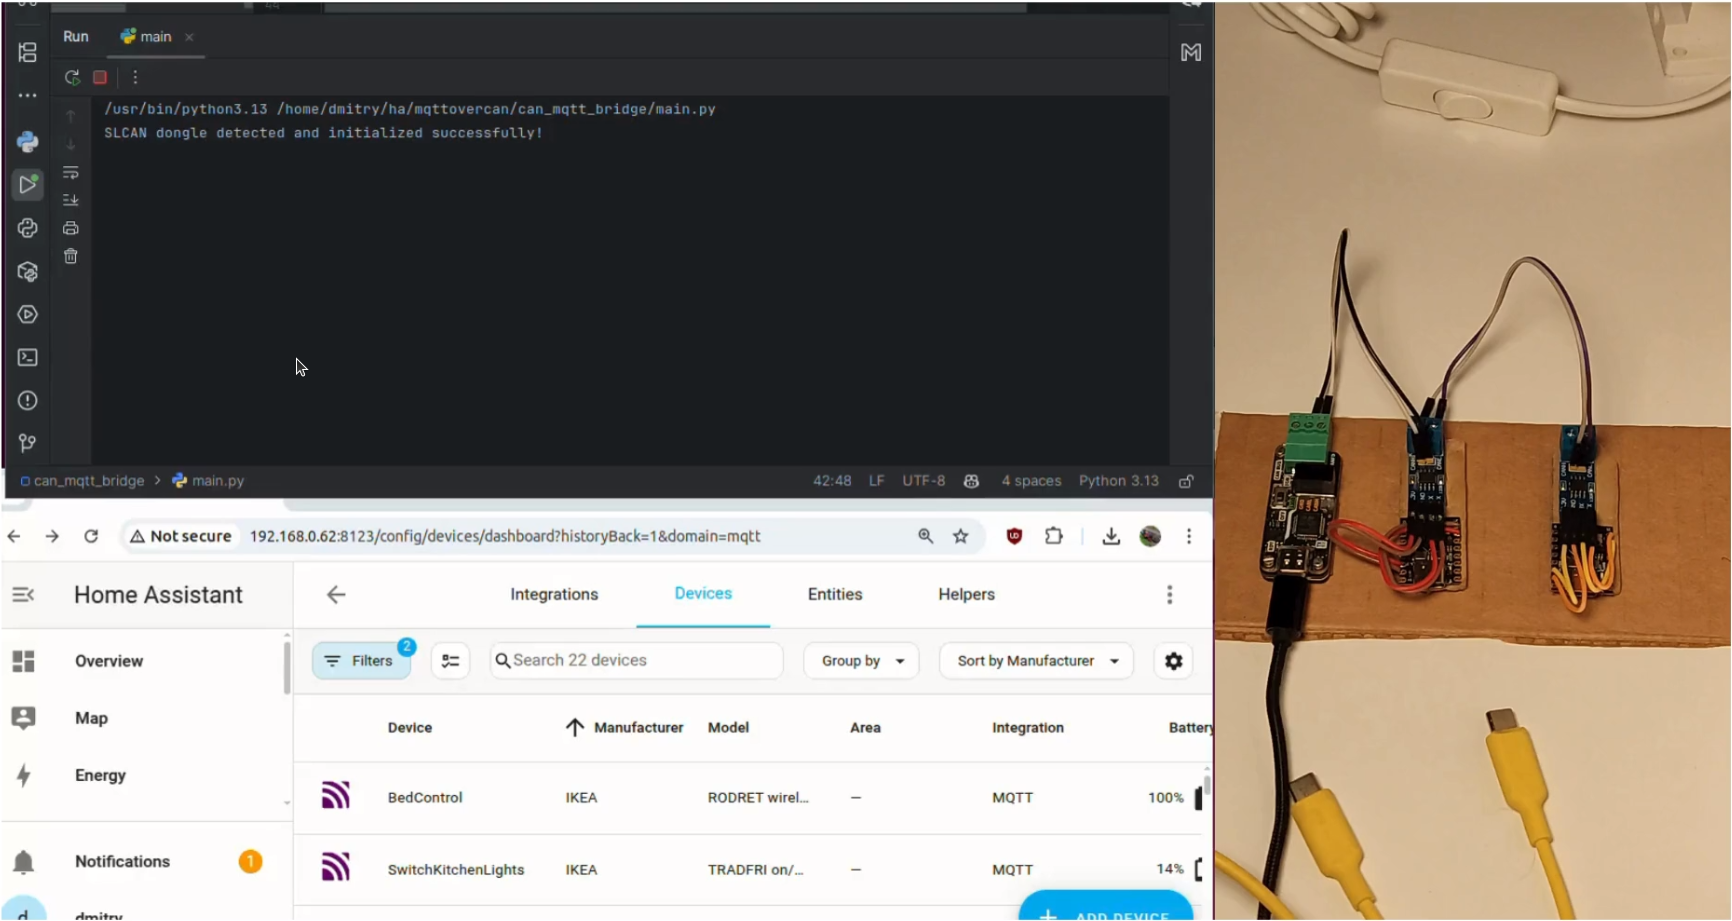Open the Group by dropdown

tap(862, 661)
